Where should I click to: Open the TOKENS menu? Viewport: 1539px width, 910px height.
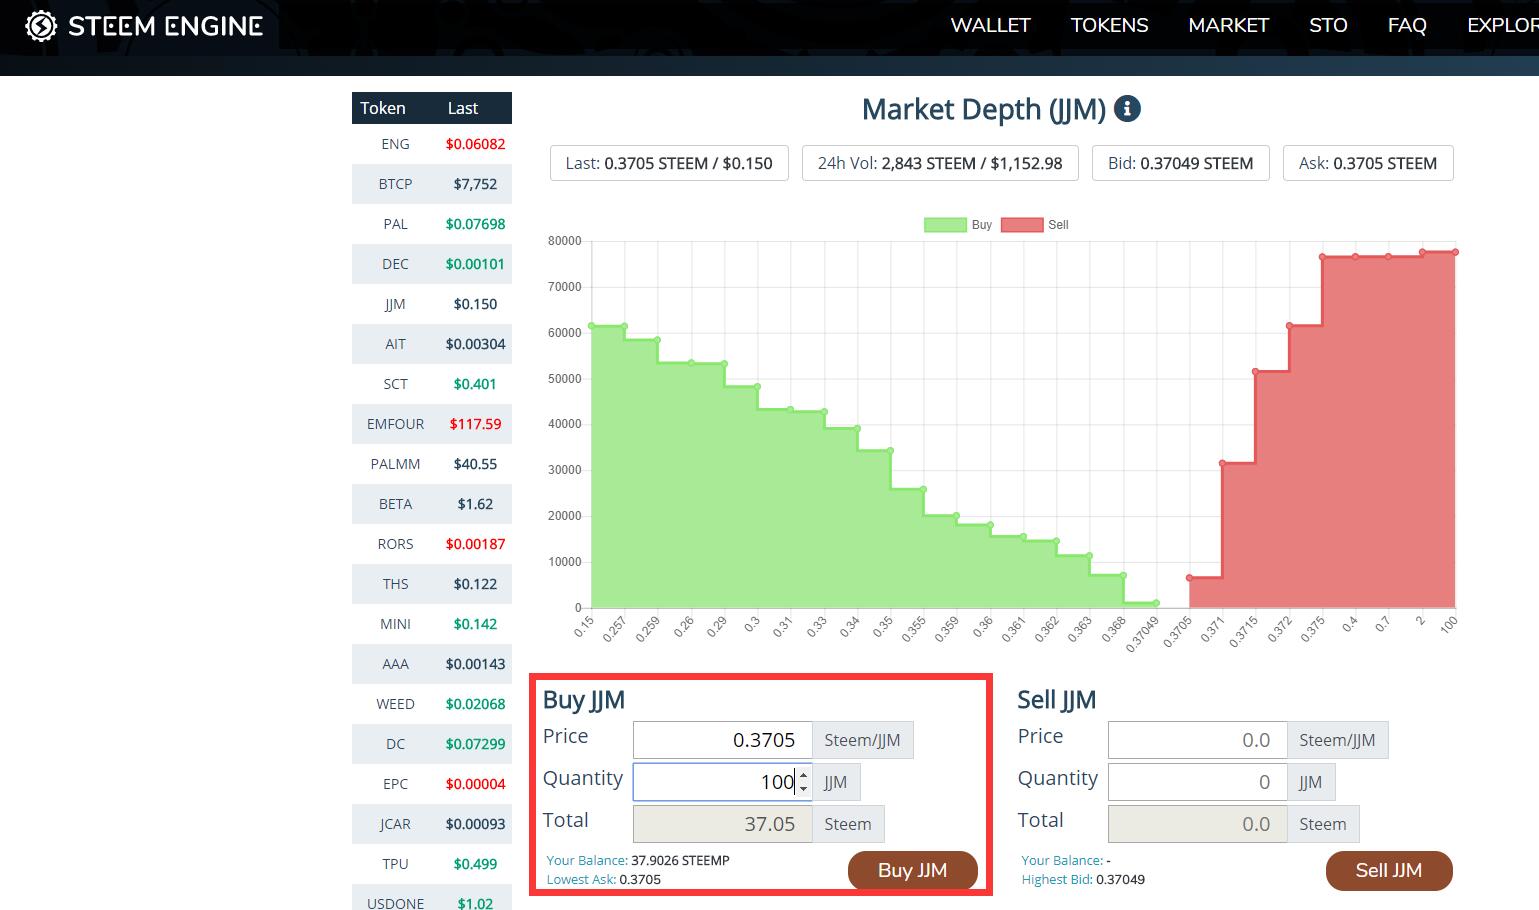click(x=1109, y=25)
